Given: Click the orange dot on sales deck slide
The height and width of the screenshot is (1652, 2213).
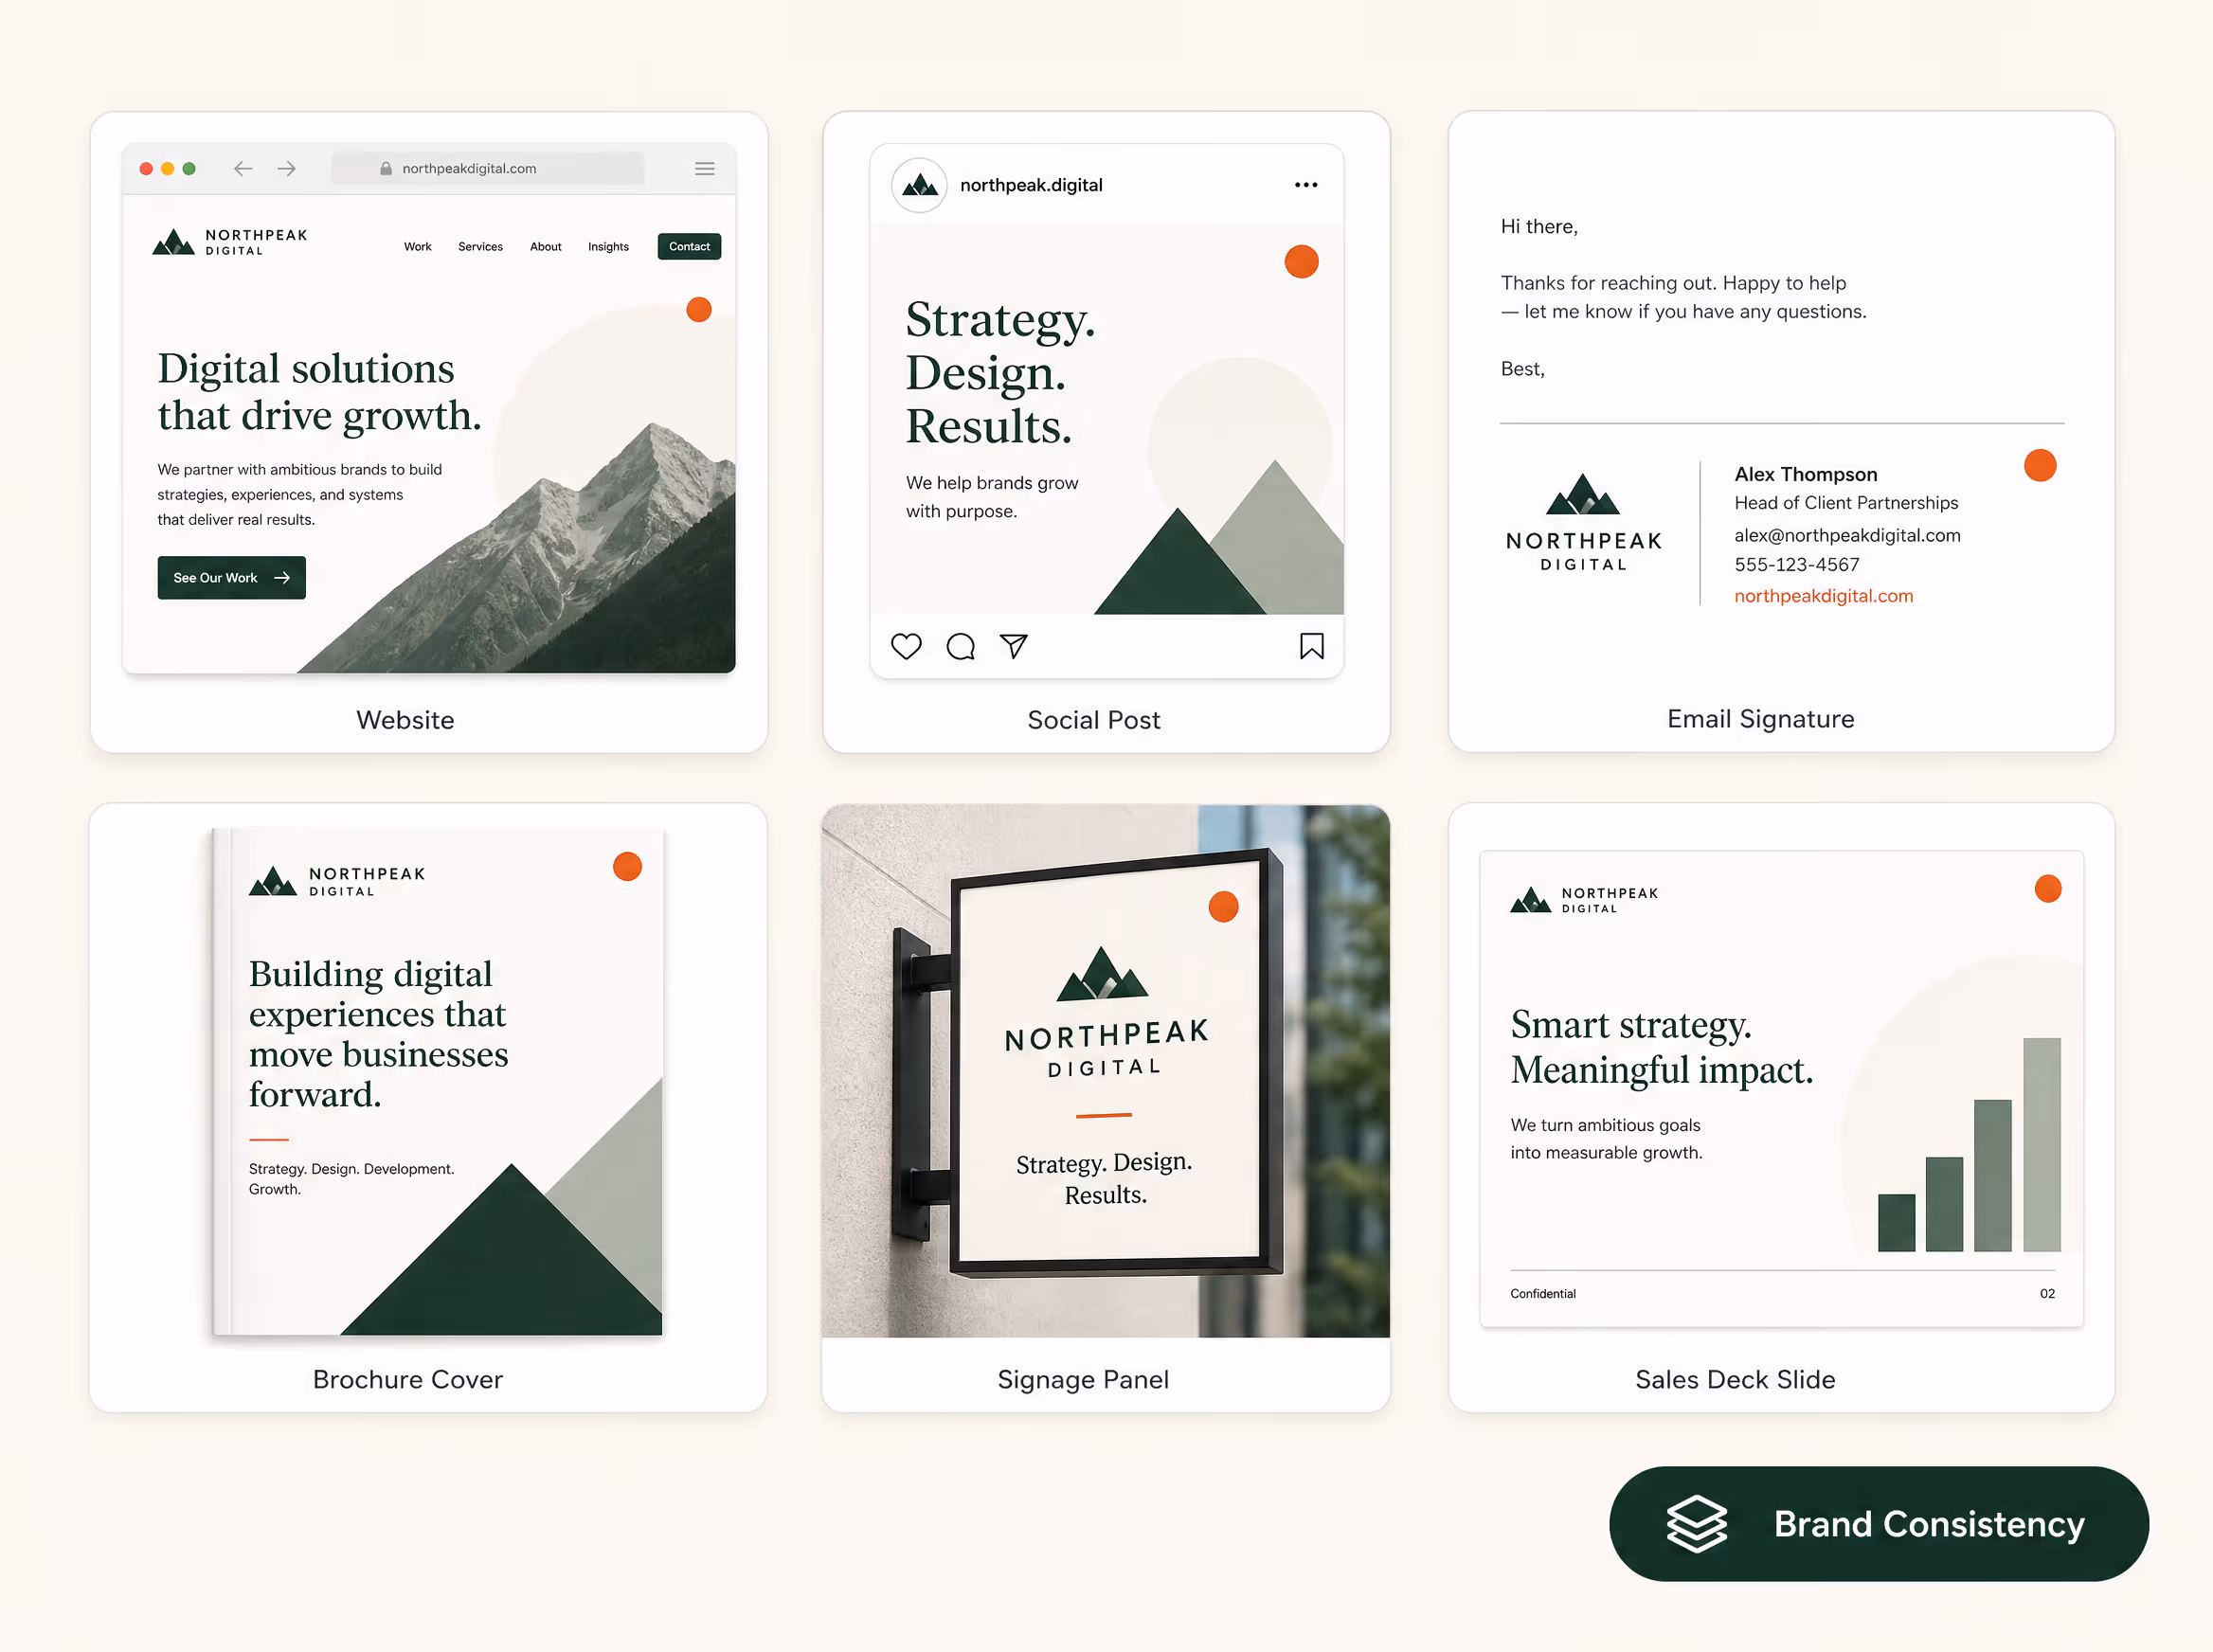Looking at the screenshot, I should [2047, 888].
